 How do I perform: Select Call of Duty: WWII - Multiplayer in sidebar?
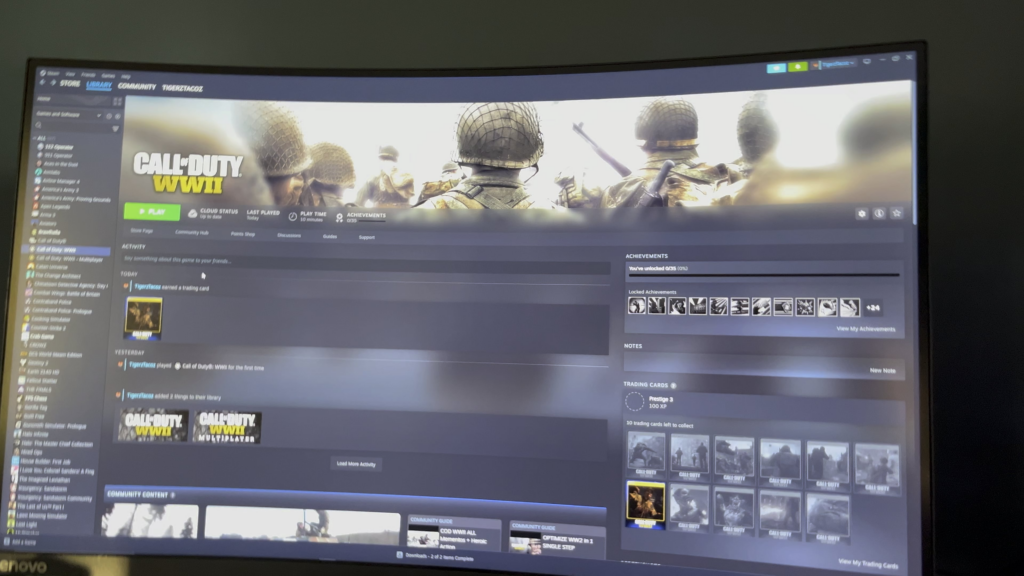pos(69,259)
